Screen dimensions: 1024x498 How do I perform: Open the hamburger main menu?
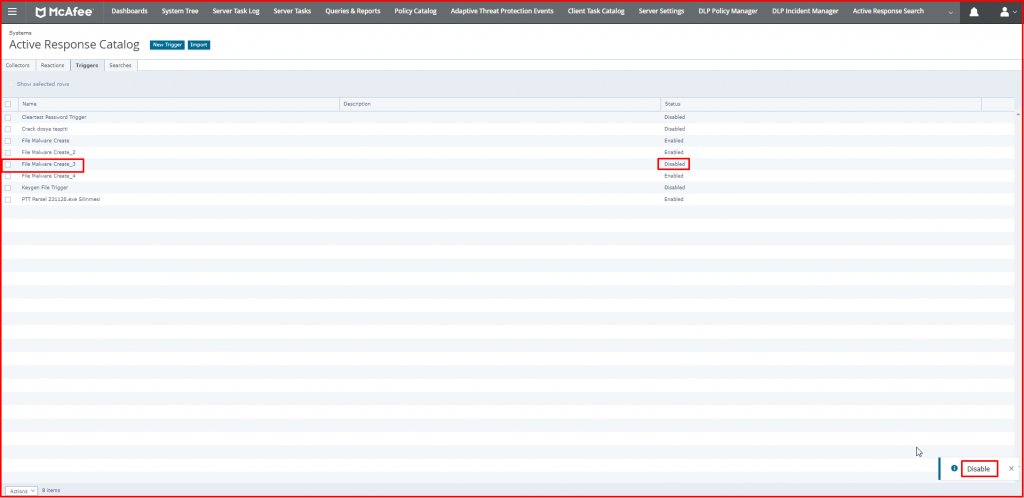click(x=12, y=12)
